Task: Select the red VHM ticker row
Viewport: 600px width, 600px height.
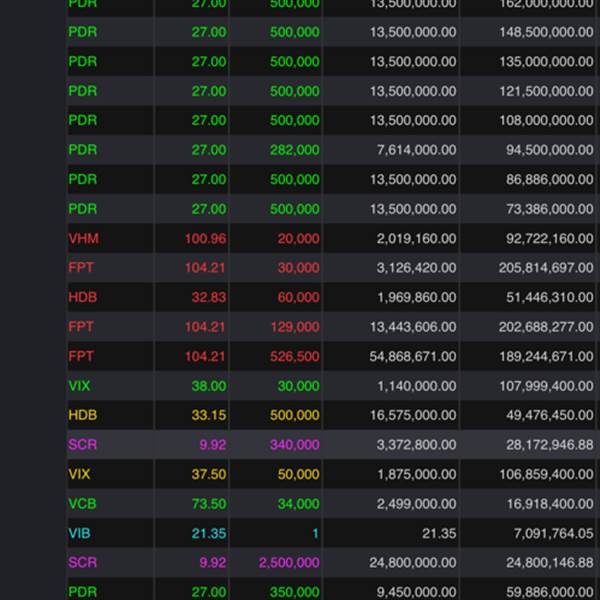Action: click(x=331, y=238)
